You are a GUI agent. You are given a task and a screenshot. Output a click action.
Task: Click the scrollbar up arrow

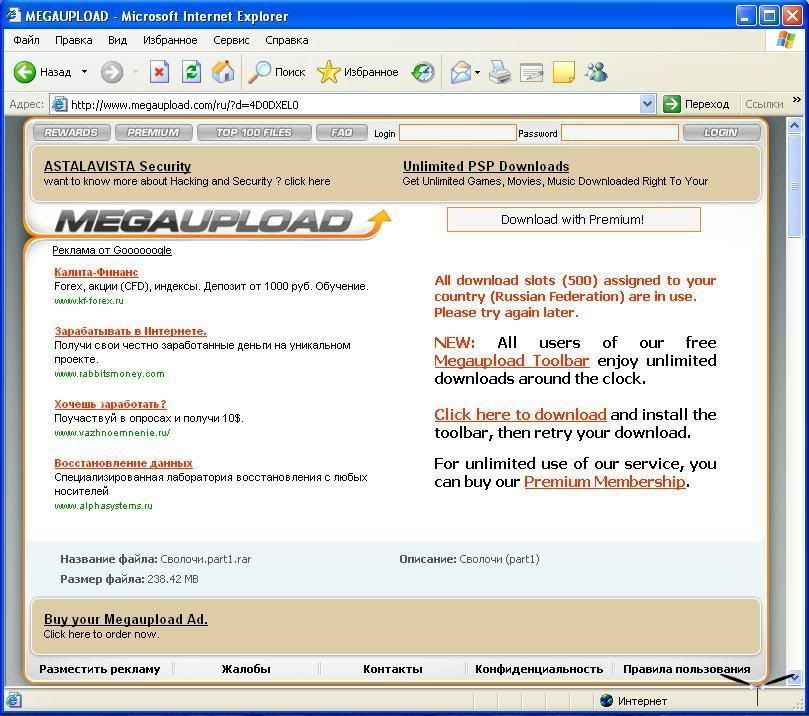[x=795, y=125]
